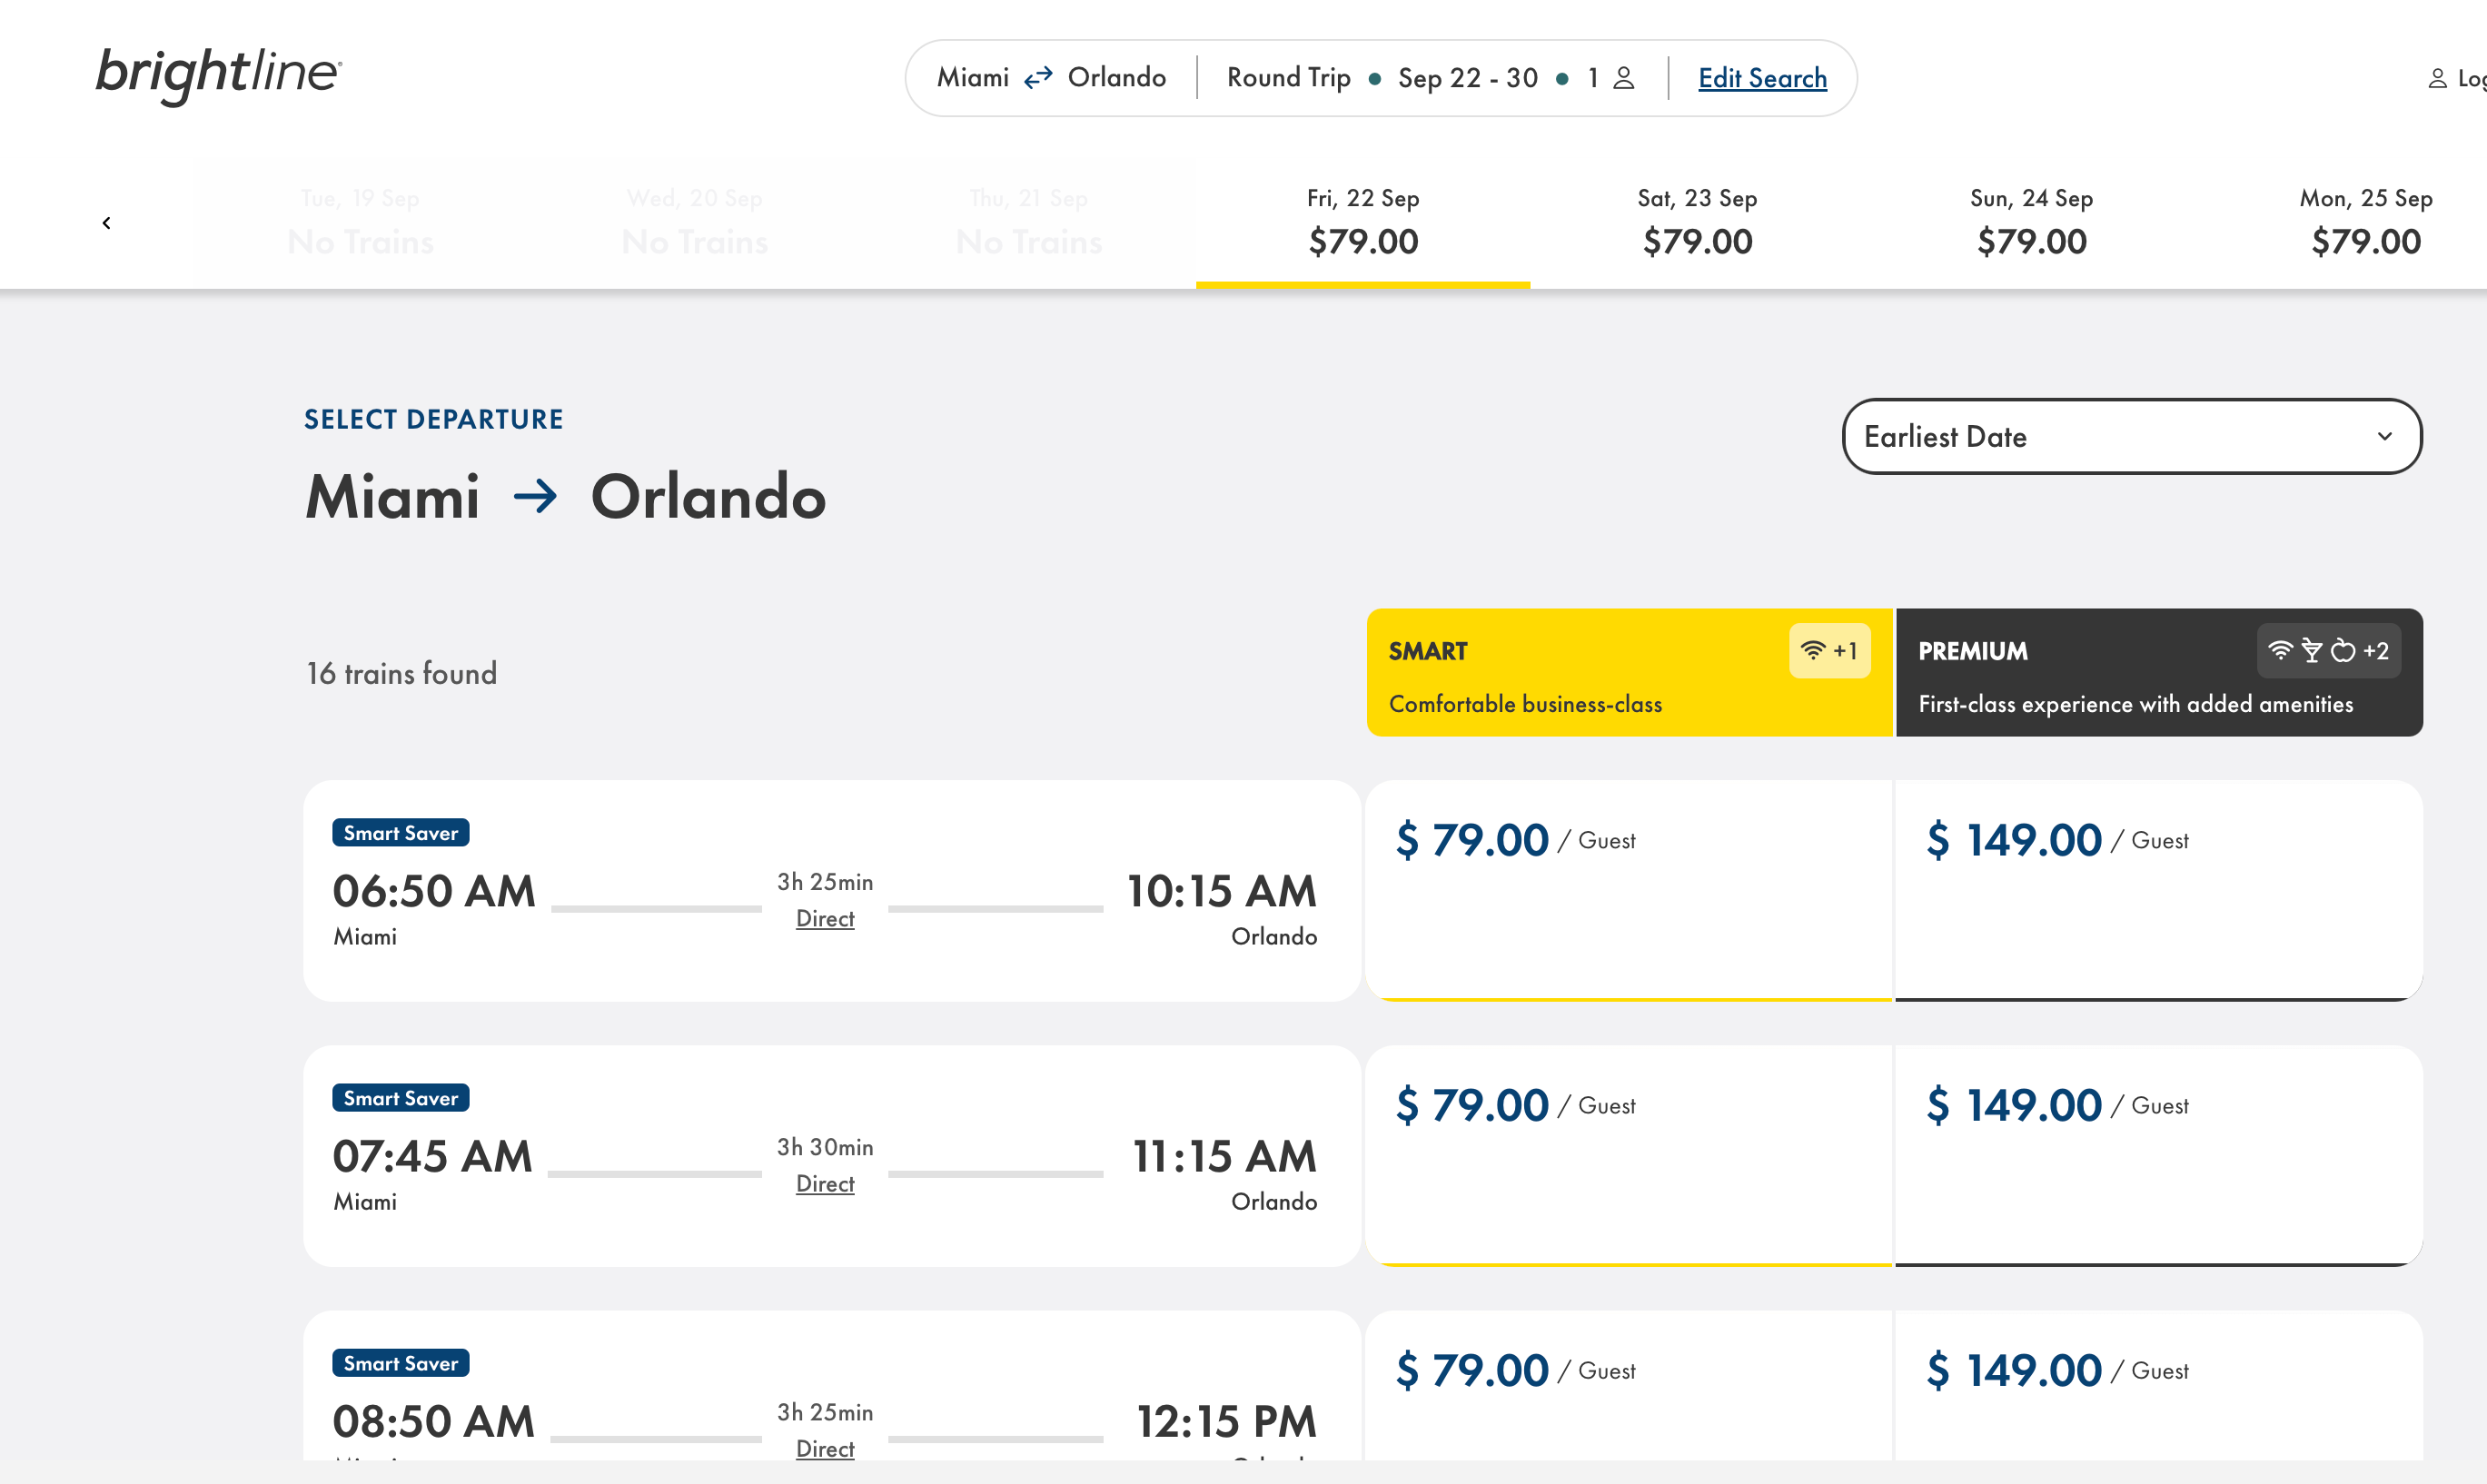Select $79 Smart fare for 06:50 AM train
Image resolution: width=2487 pixels, height=1484 pixels.
[x=1627, y=890]
